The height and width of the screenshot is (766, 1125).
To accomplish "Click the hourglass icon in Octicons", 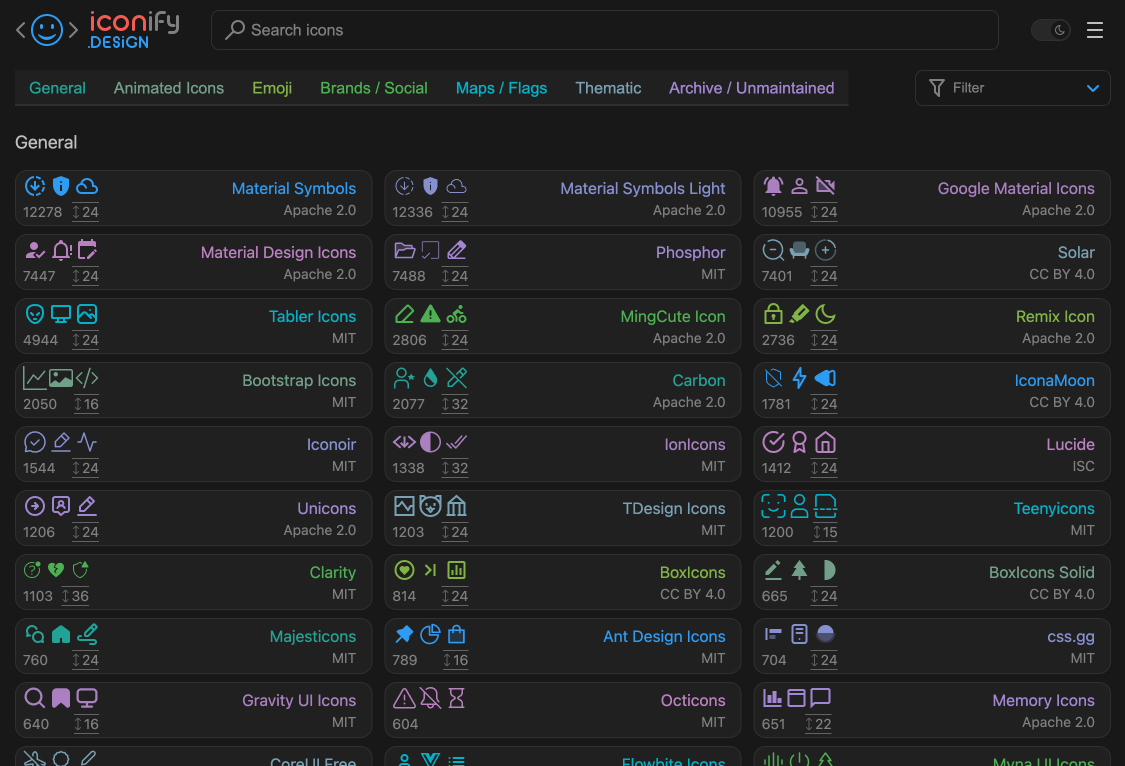I will click(x=456, y=698).
